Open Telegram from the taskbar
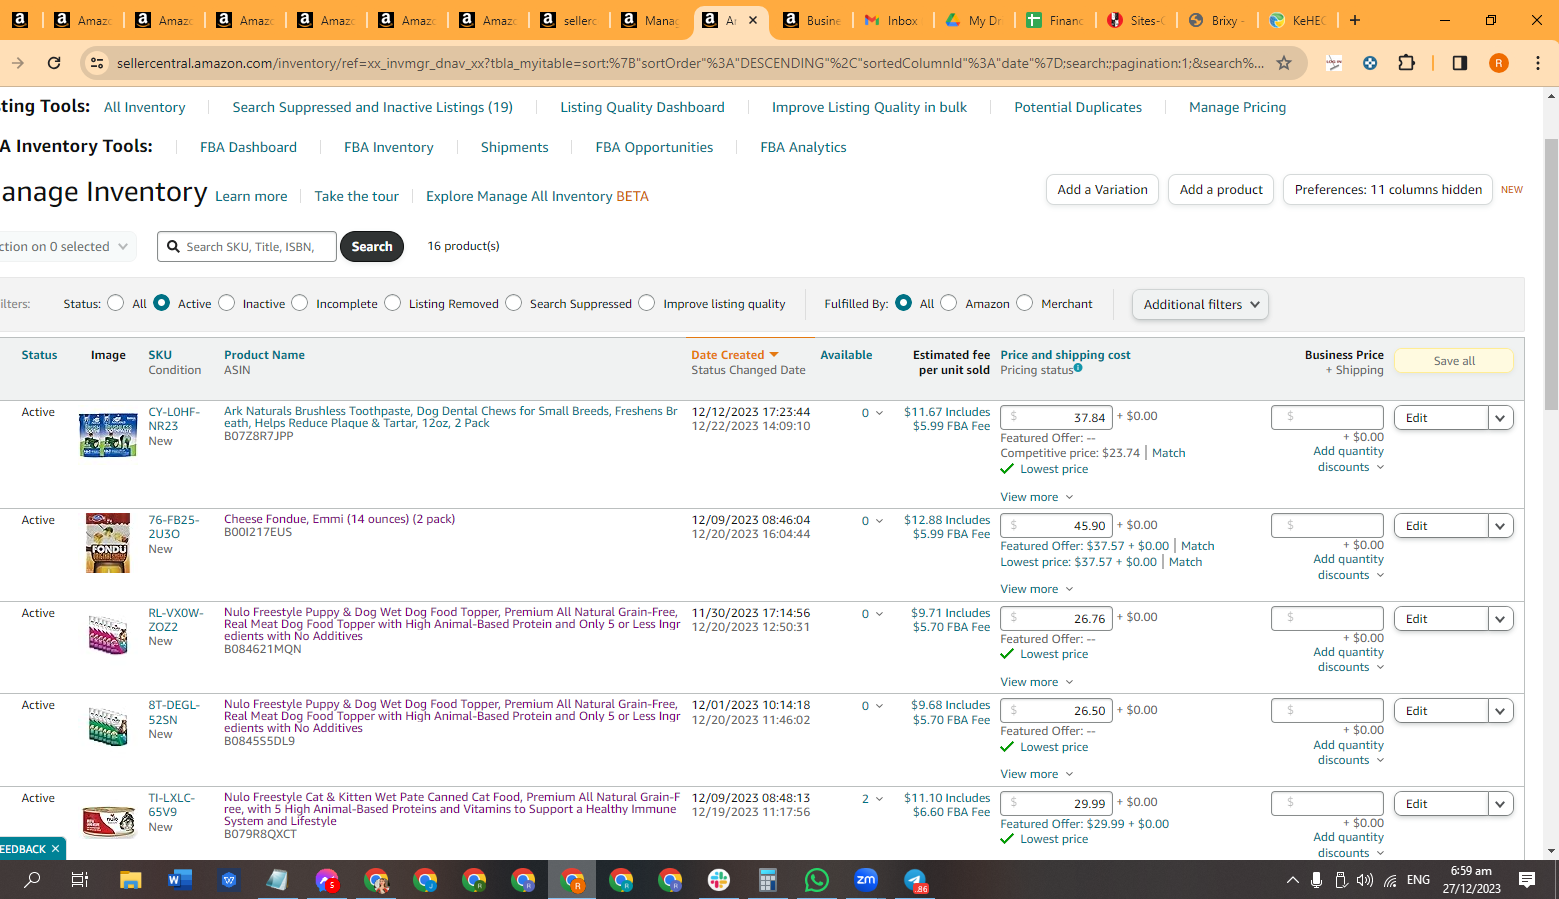The width and height of the screenshot is (1559, 899). (x=915, y=880)
